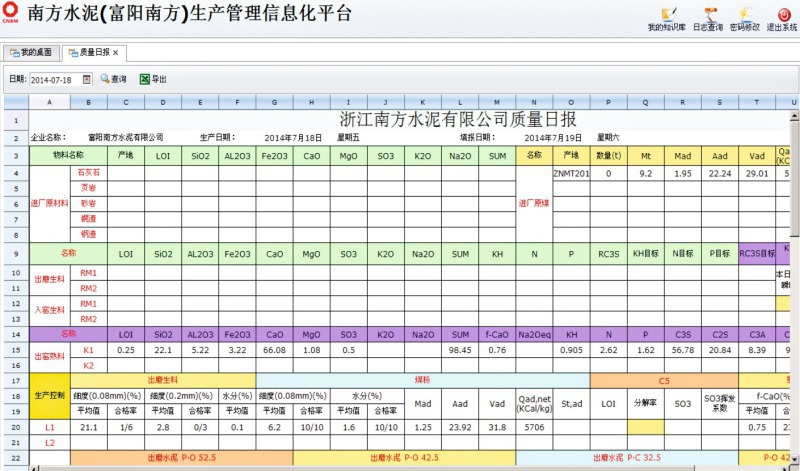Viewport: 800px width, 471px height.
Task: Click the date input field
Action: (x=54, y=79)
